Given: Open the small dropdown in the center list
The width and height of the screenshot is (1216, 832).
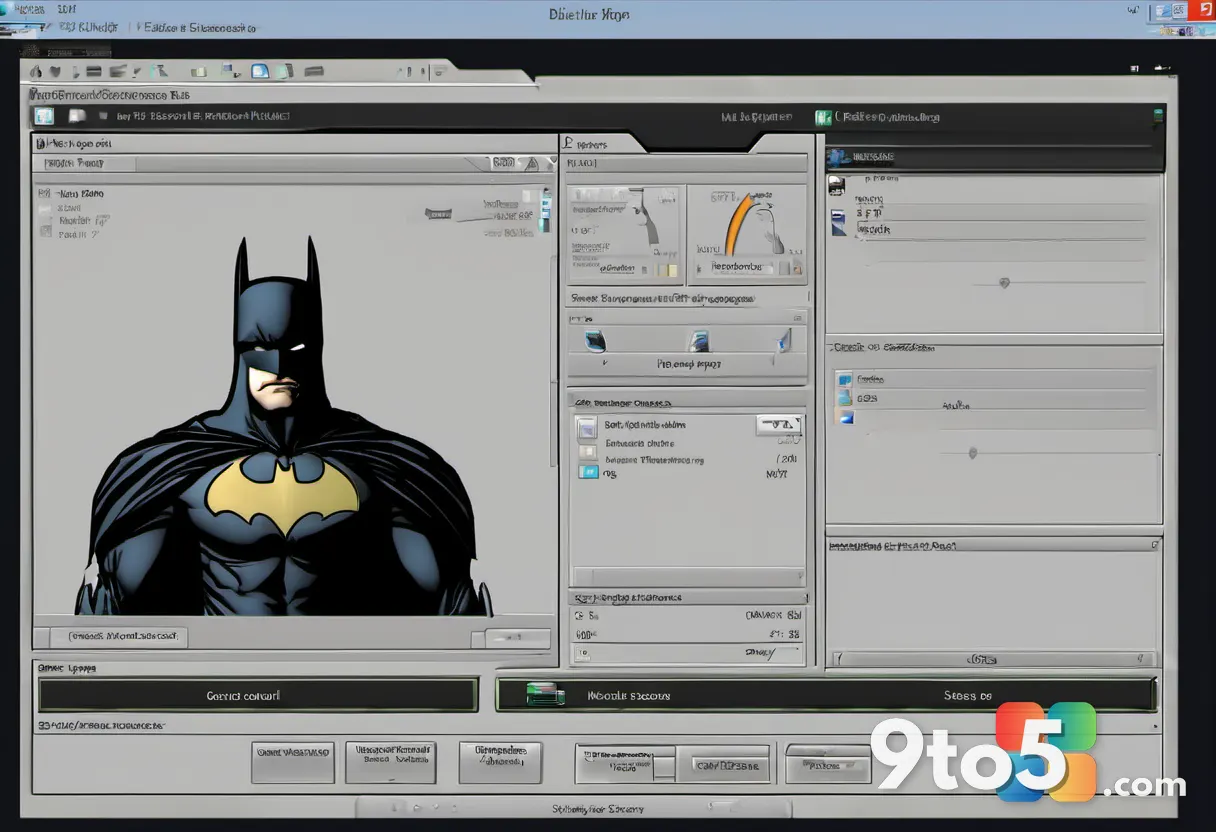Looking at the screenshot, I should click(x=778, y=425).
